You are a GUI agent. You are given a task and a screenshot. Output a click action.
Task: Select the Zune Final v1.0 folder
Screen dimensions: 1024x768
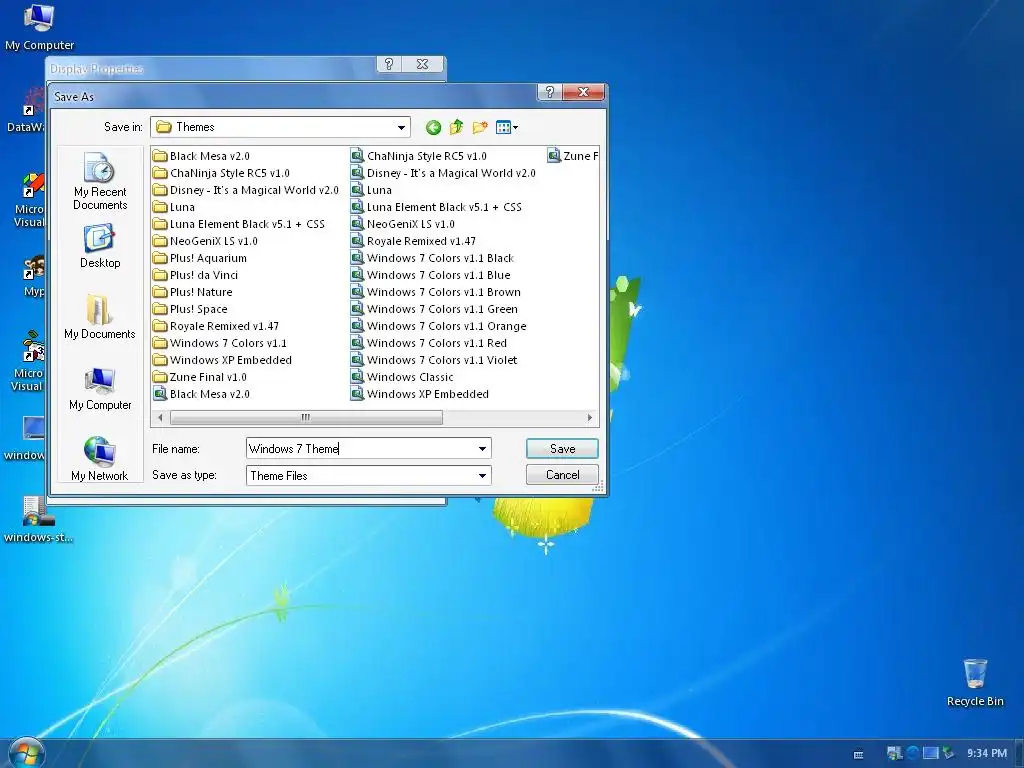[x=200, y=377]
